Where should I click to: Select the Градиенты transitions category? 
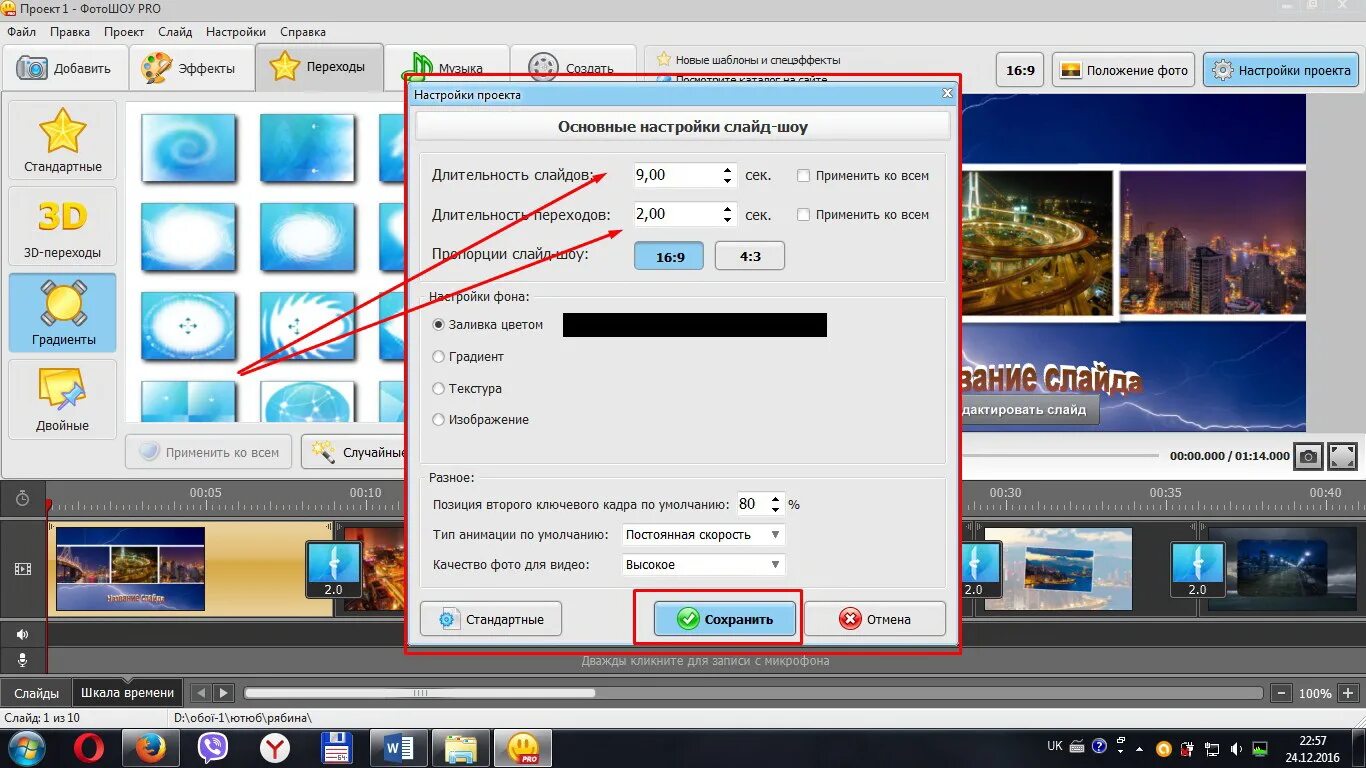(62, 312)
